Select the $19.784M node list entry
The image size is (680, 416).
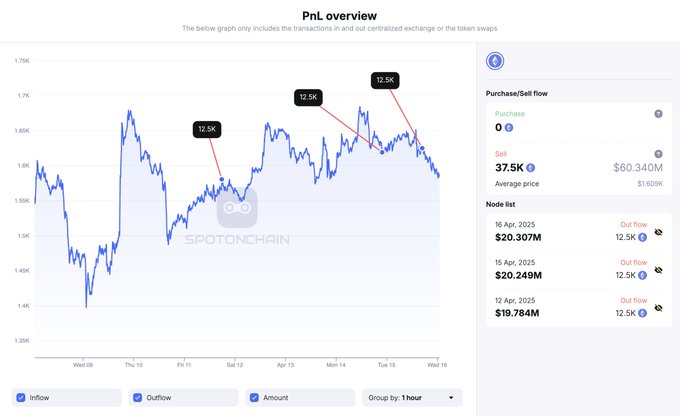520,311
